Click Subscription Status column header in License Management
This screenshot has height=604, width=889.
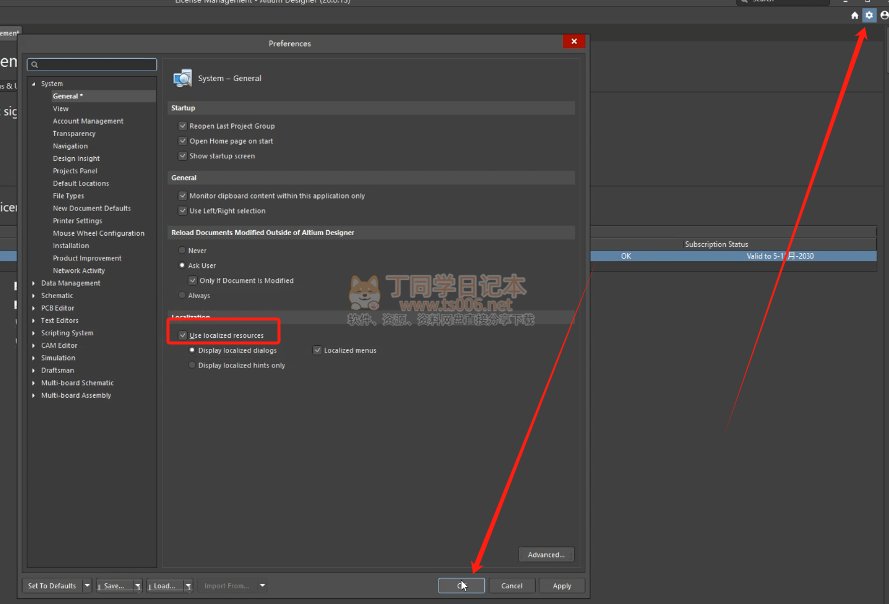click(x=716, y=244)
